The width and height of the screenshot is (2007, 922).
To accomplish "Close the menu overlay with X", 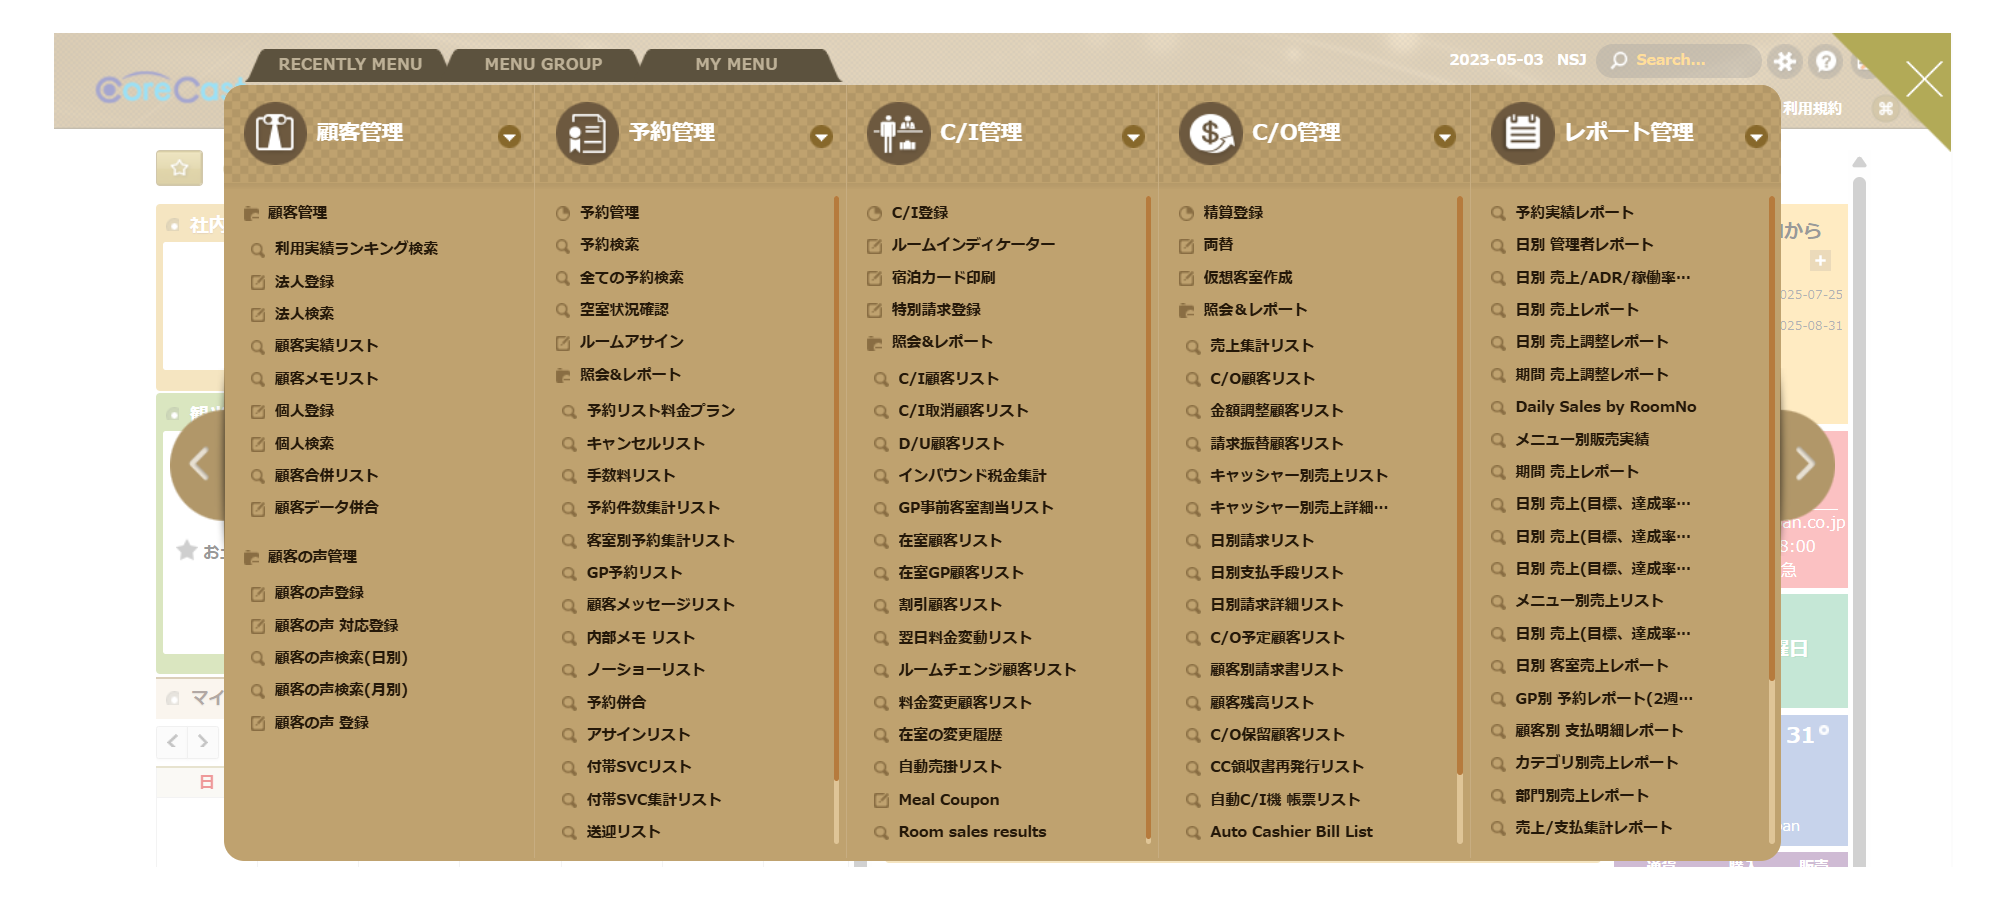I will (x=1923, y=79).
